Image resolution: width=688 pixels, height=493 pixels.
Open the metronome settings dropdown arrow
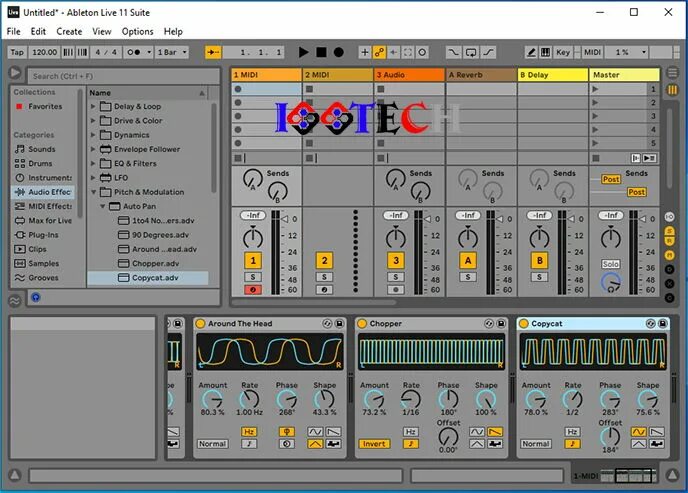(x=149, y=52)
